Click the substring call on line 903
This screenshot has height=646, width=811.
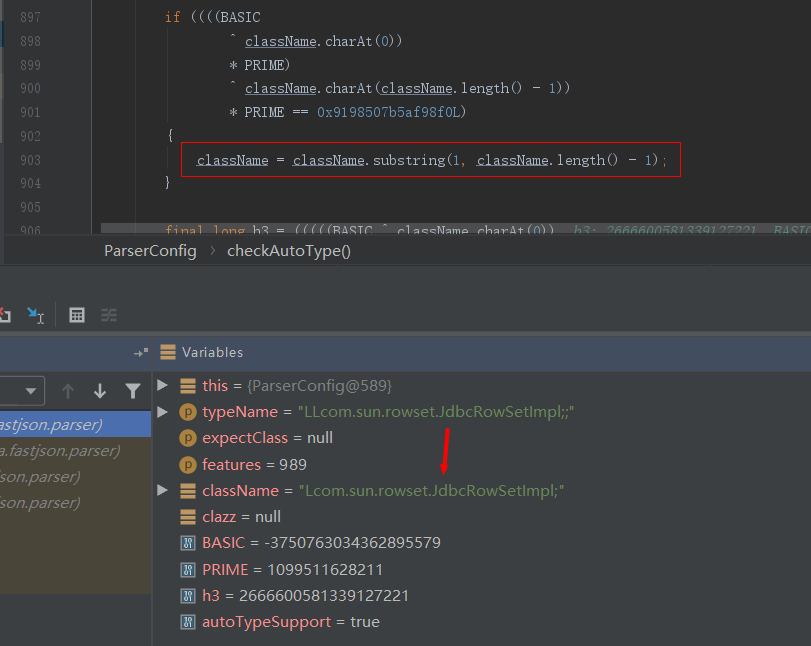point(409,160)
